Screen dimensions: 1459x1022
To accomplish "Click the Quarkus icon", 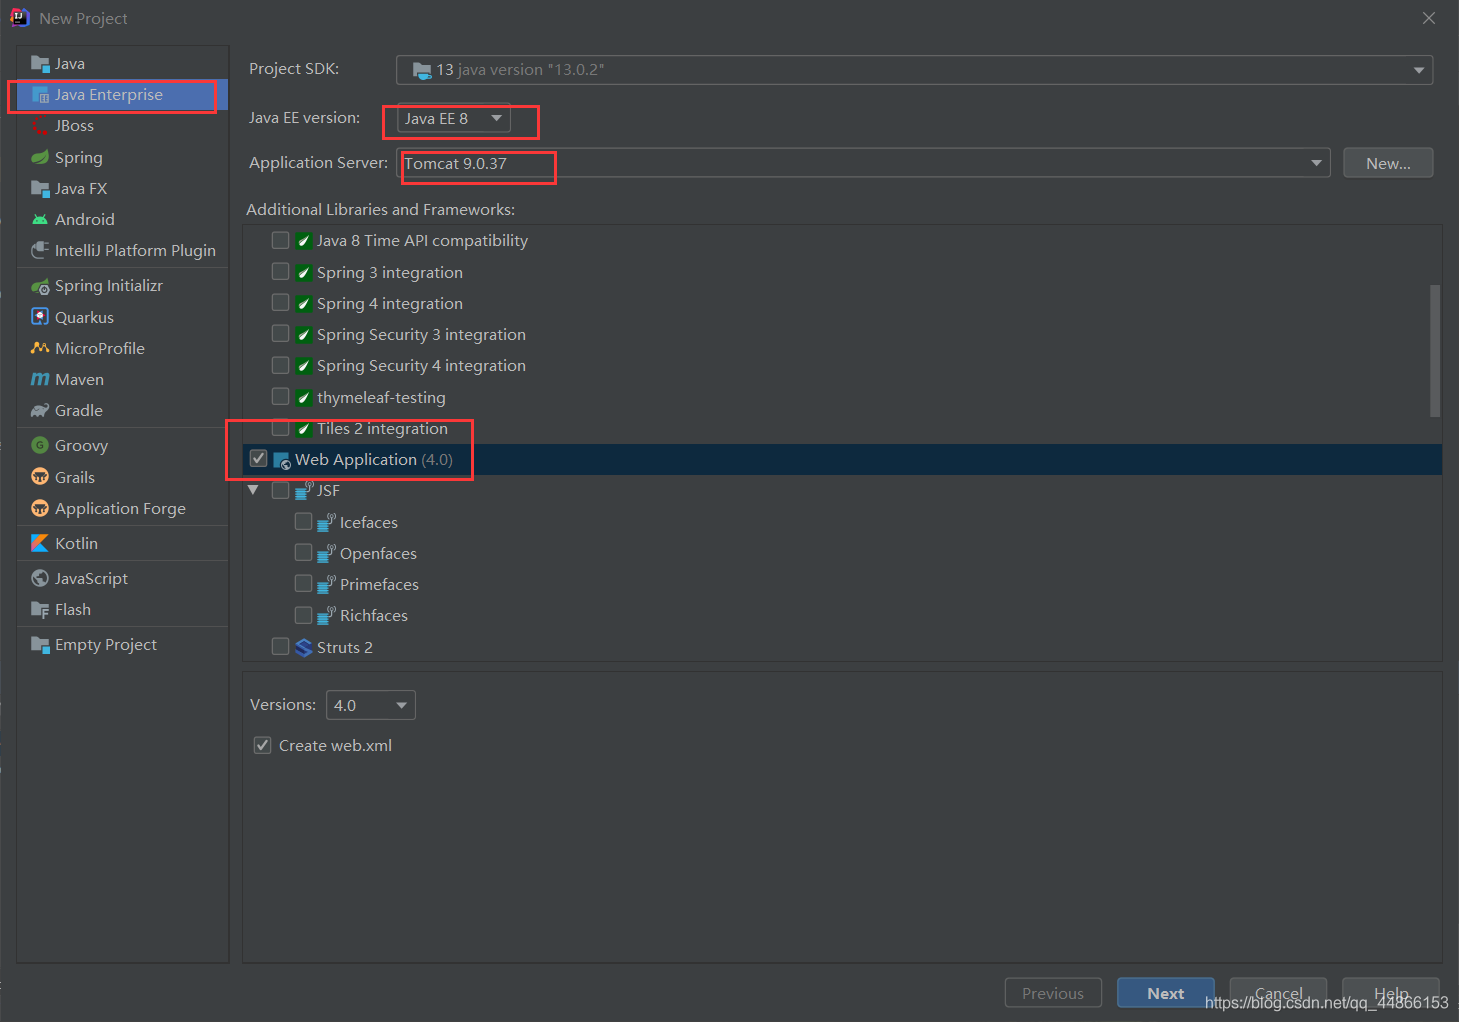I will [x=40, y=317].
